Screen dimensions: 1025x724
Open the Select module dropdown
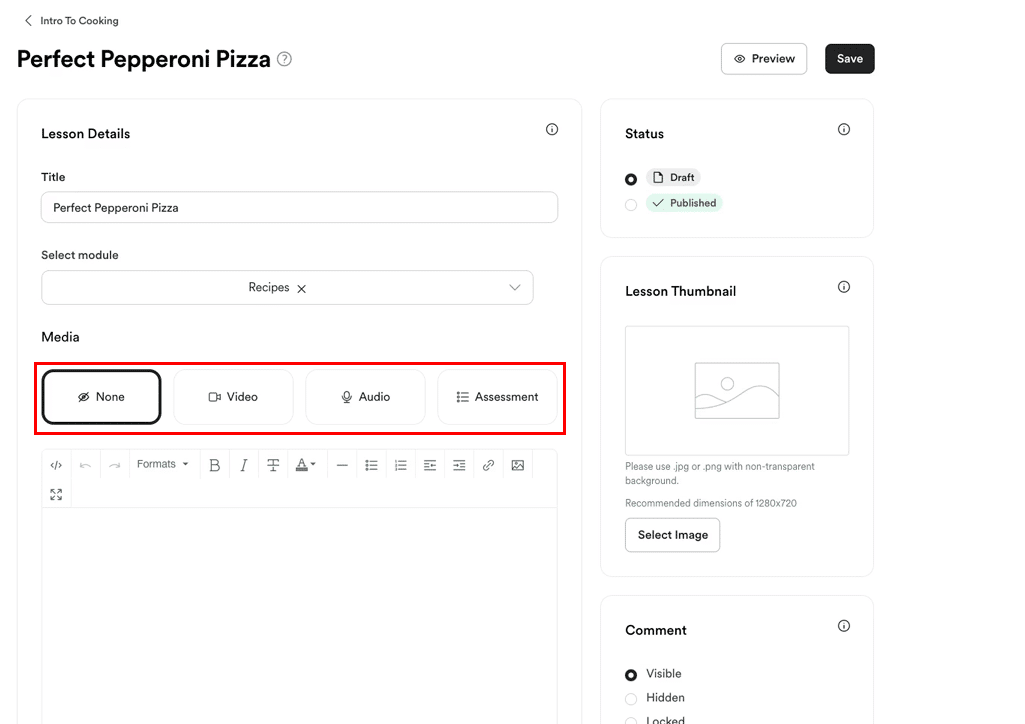point(514,287)
